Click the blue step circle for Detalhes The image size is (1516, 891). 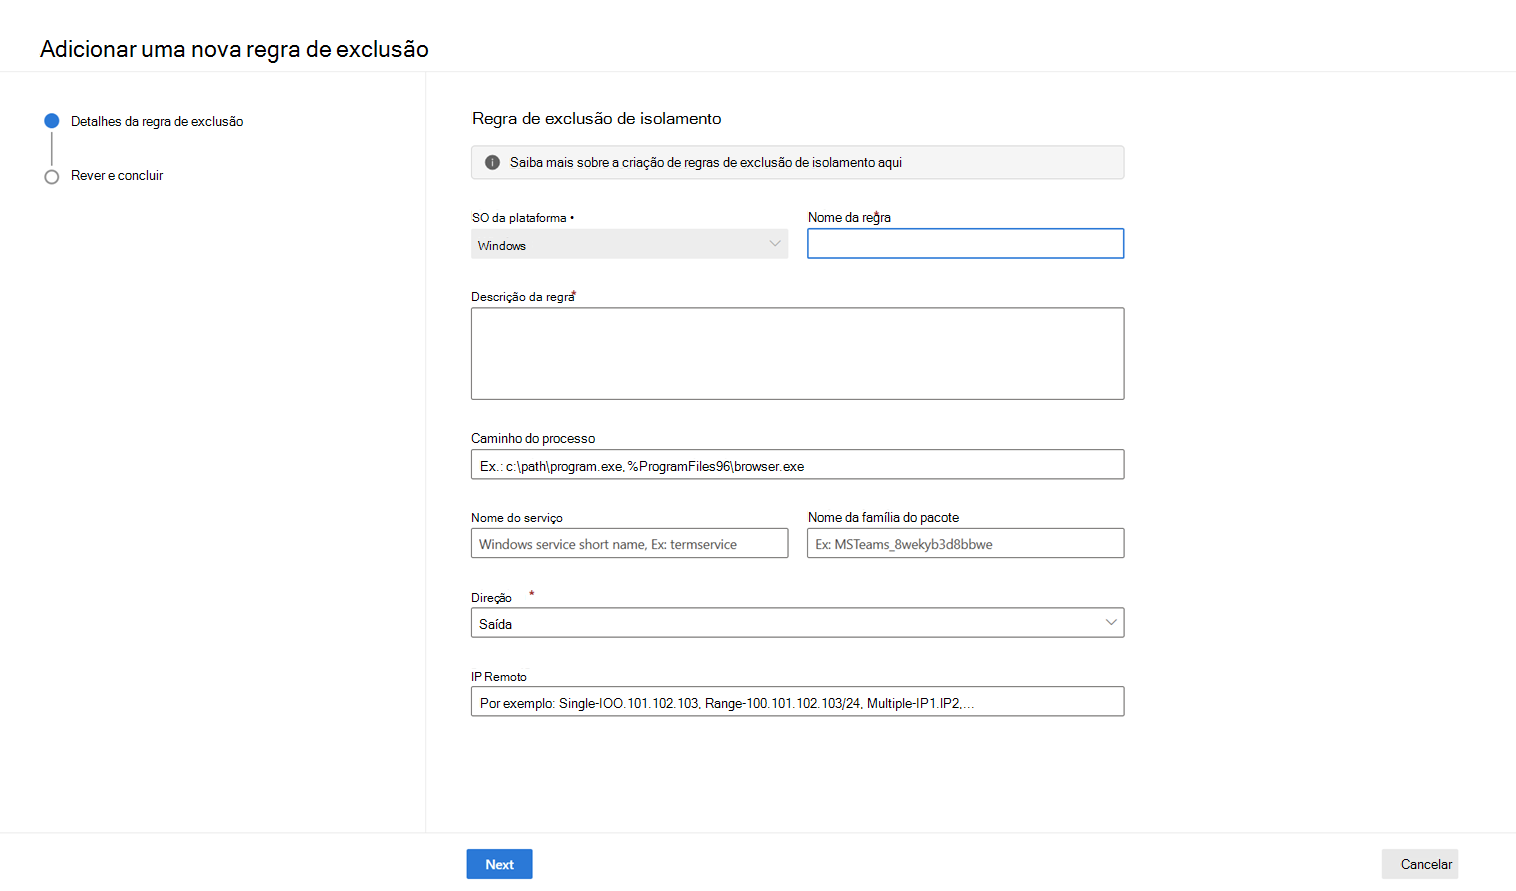pos(52,121)
